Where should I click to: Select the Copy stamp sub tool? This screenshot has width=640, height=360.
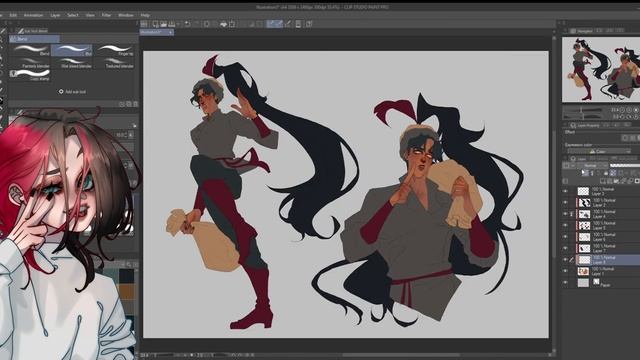point(30,76)
